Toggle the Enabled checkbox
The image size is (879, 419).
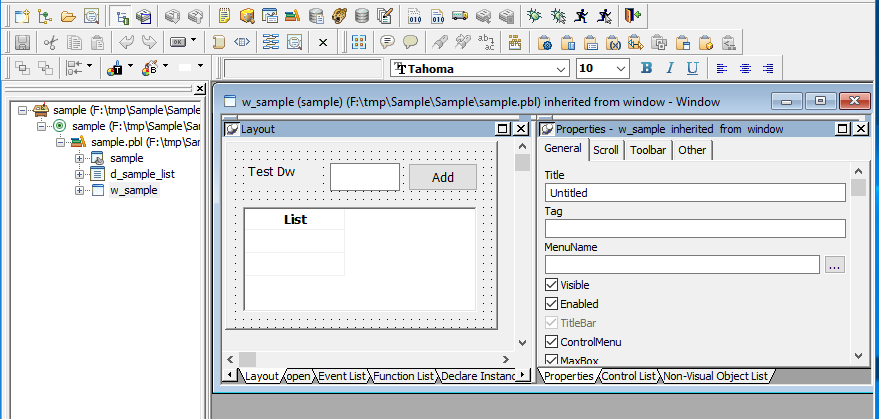coord(551,304)
